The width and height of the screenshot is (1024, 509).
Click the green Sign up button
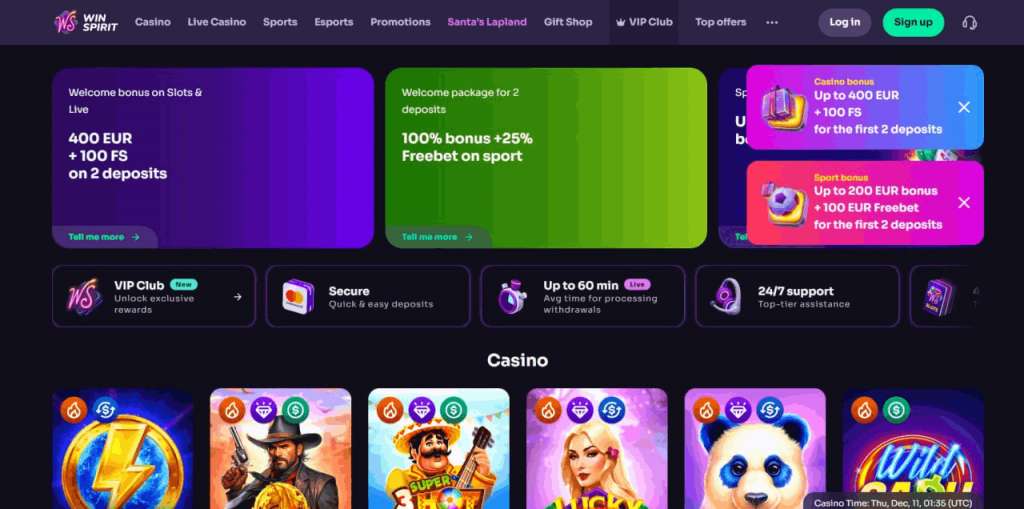pos(913,22)
